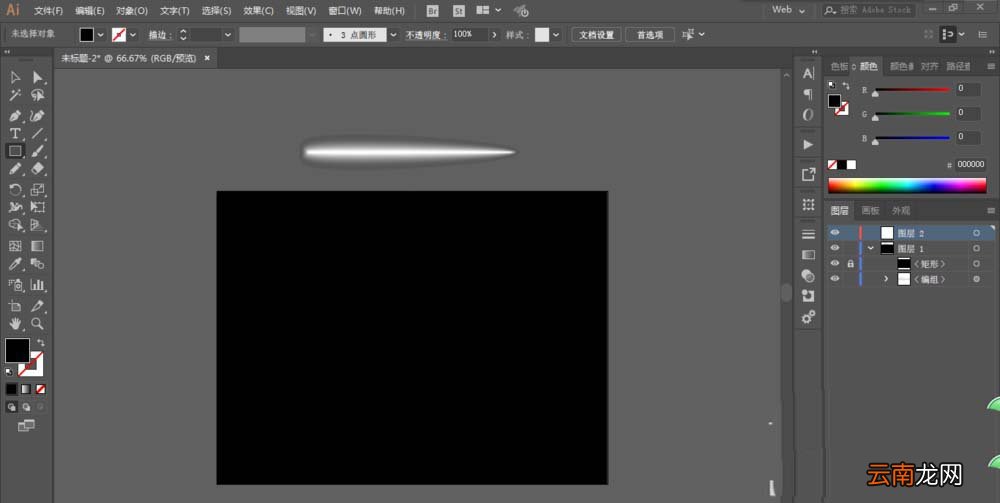The image size is (1000, 503).
Task: Click target circle of <编组>
Action: [x=976, y=279]
